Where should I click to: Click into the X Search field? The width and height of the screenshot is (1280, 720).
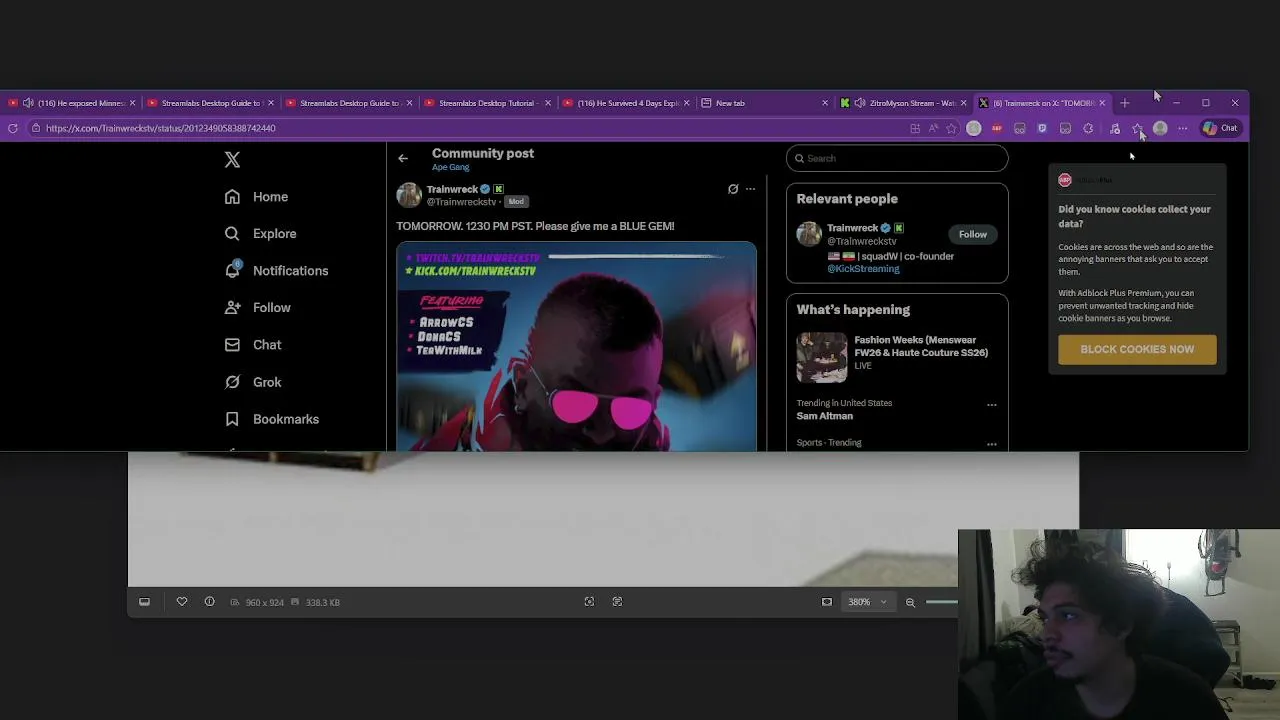point(897,158)
